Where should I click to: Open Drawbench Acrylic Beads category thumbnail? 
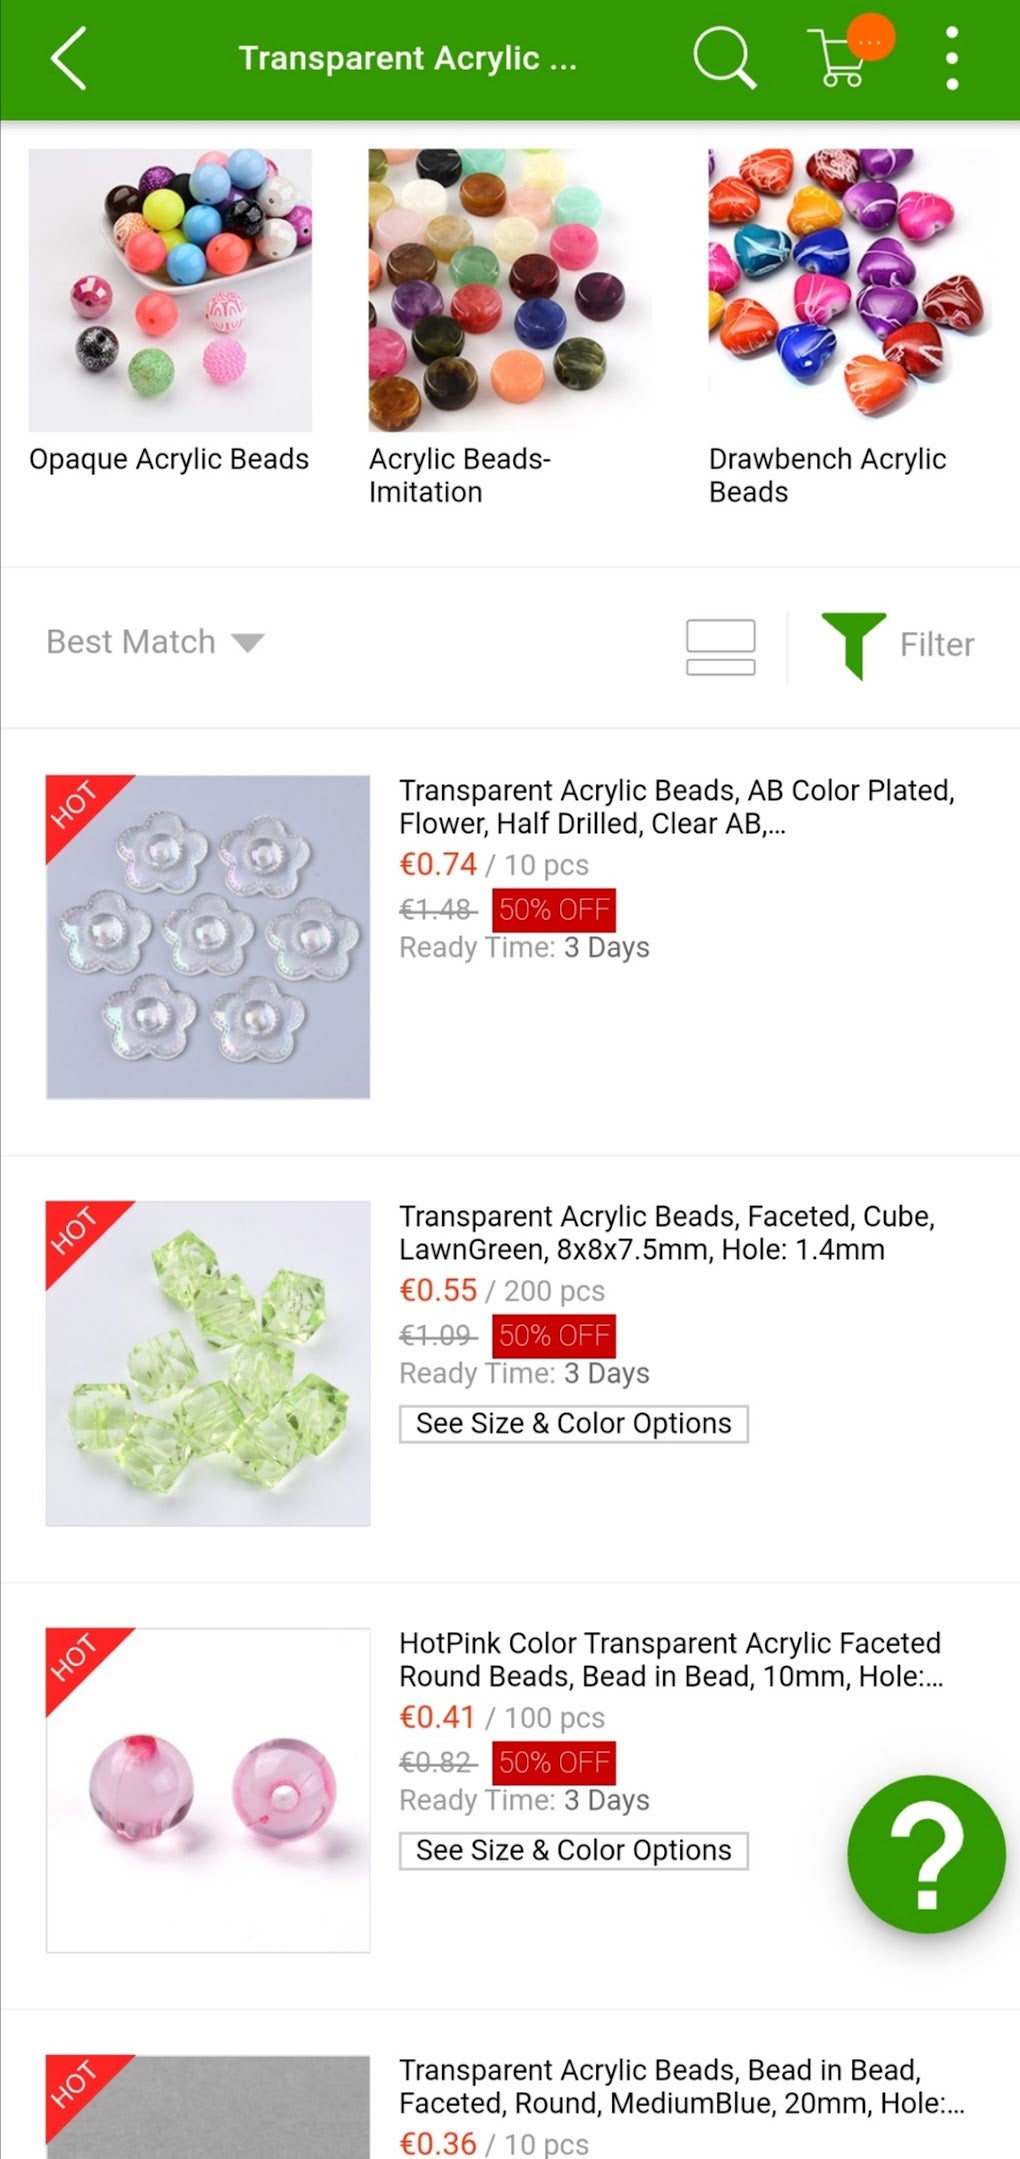pos(850,285)
